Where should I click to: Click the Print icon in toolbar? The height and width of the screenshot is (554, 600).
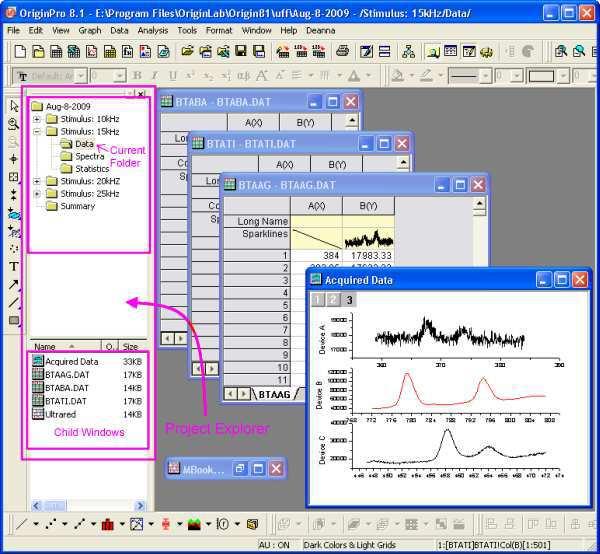click(342, 51)
